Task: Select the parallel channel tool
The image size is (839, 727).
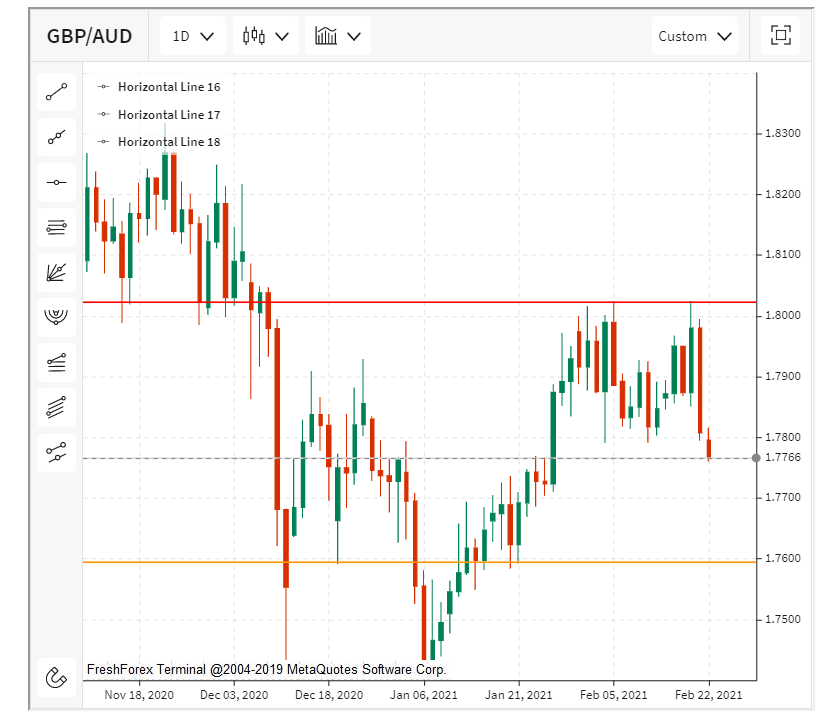Action: click(x=56, y=408)
